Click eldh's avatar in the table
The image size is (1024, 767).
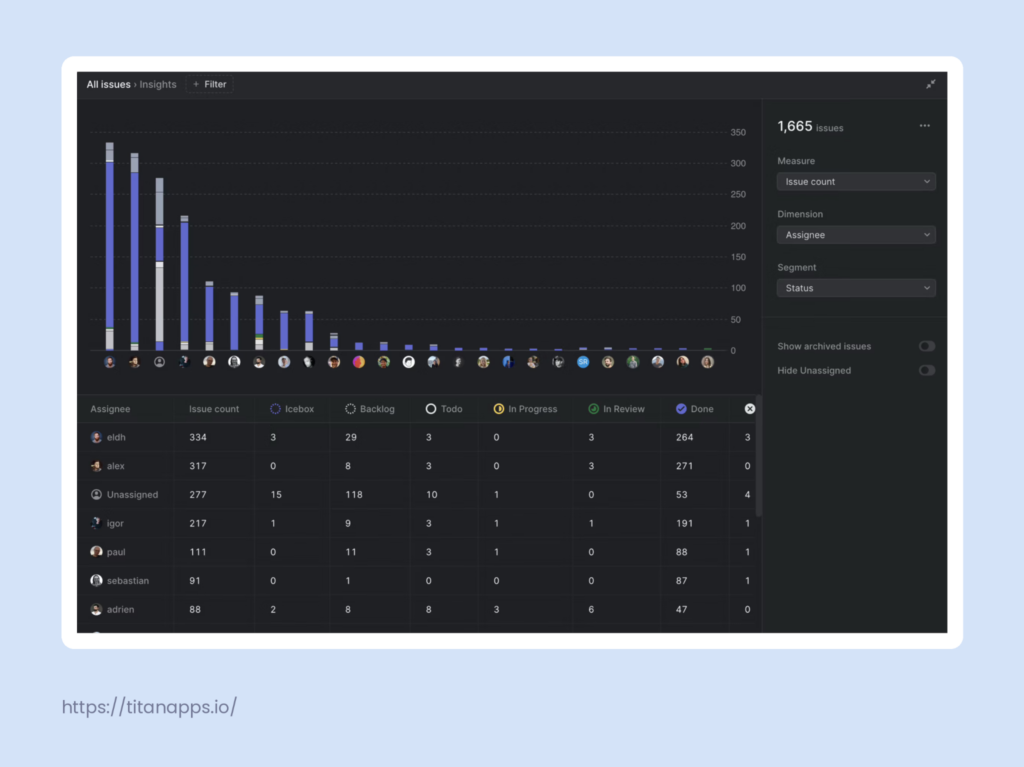(96, 437)
